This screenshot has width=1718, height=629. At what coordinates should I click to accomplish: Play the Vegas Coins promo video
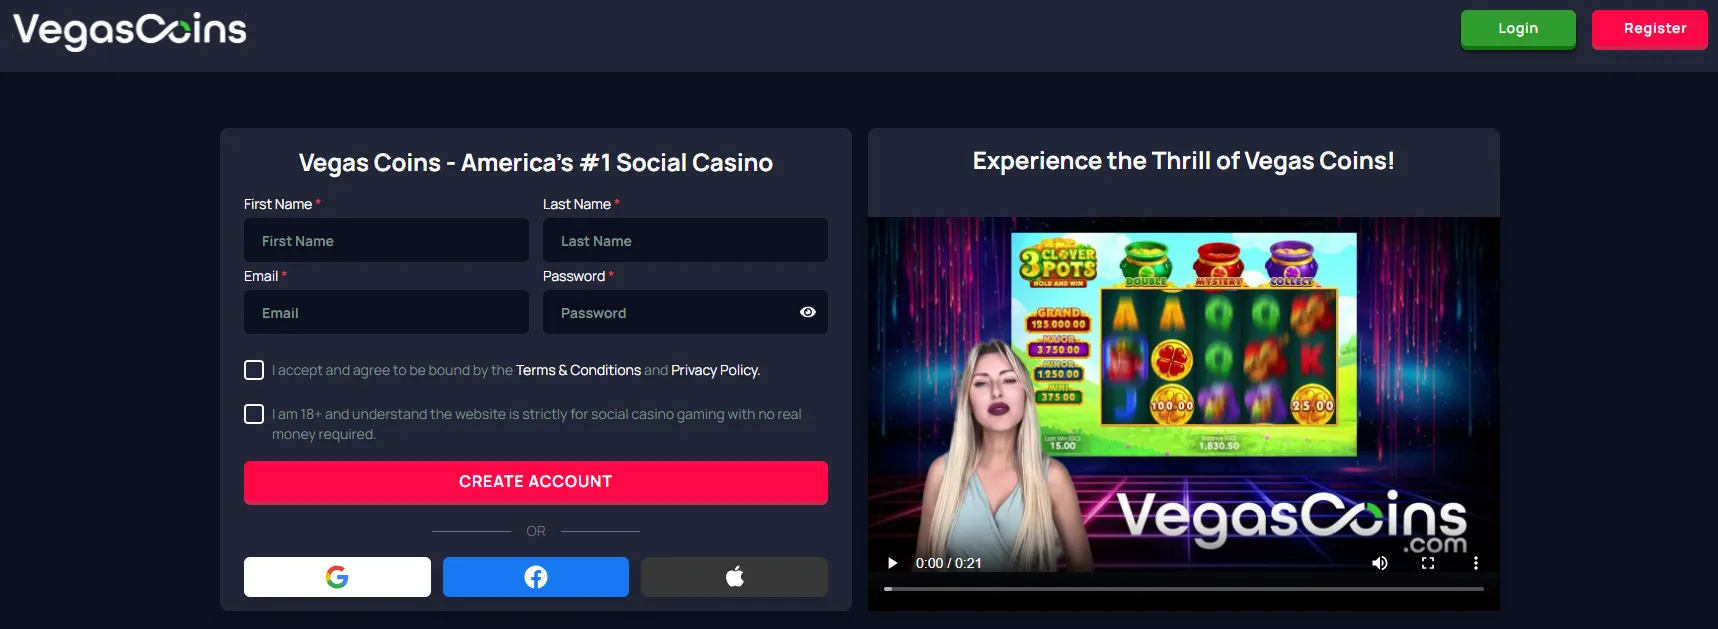coord(892,563)
